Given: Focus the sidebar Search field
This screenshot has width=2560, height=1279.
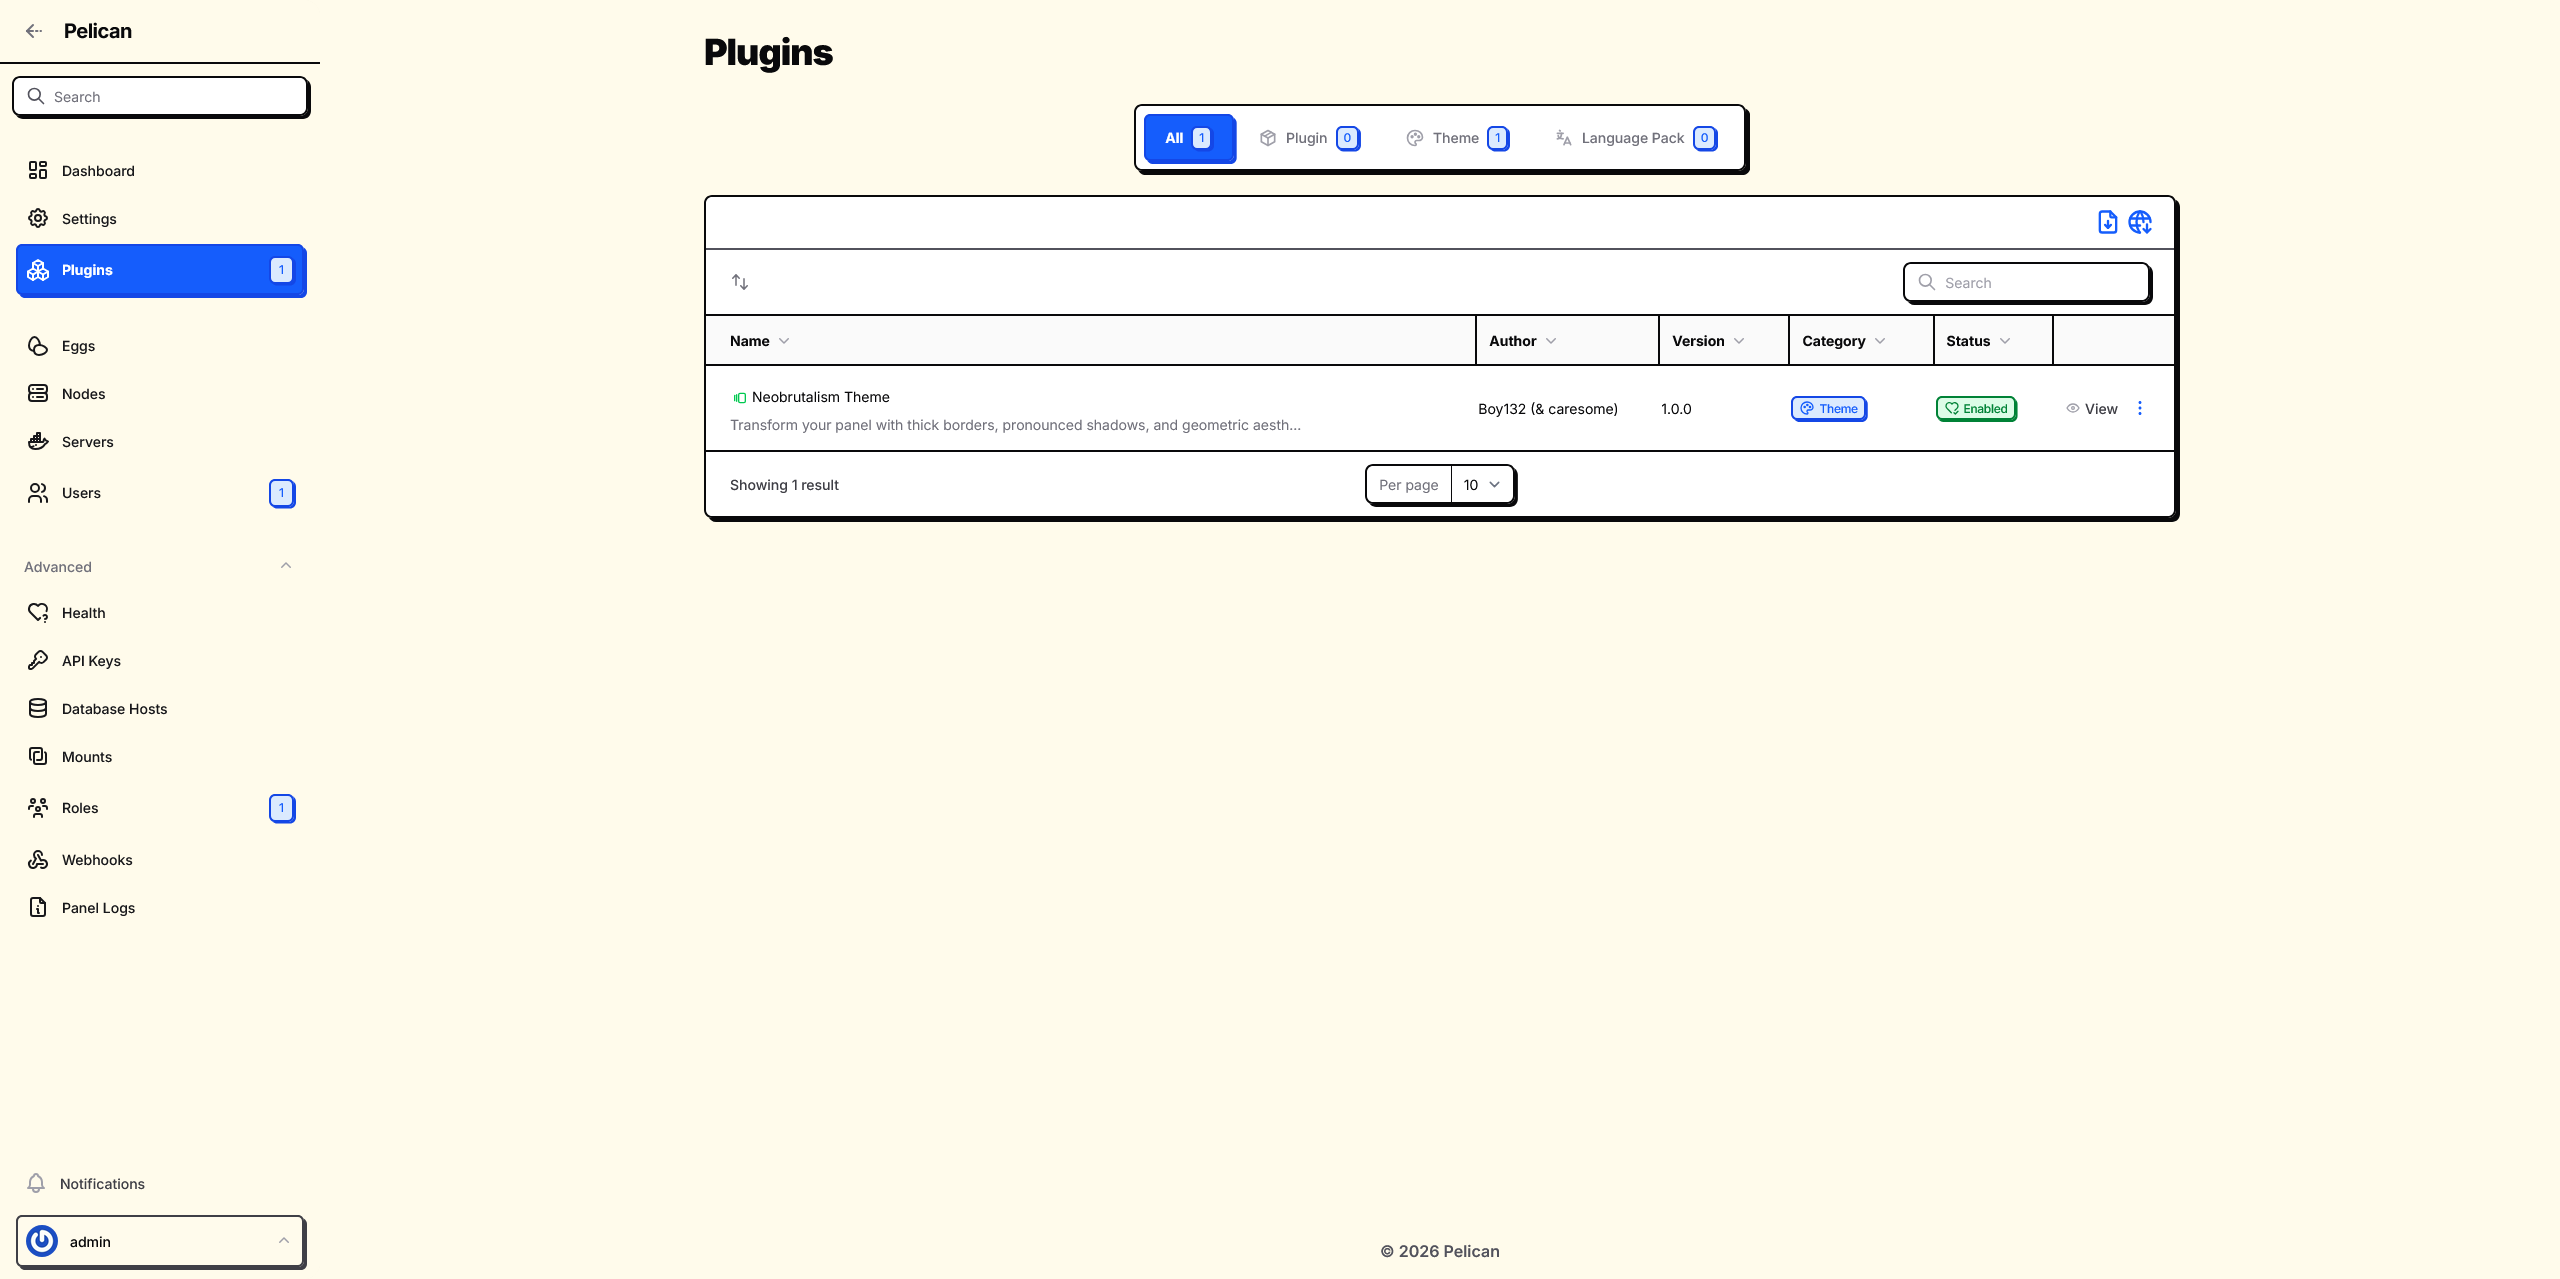Looking at the screenshot, I should click(x=160, y=97).
